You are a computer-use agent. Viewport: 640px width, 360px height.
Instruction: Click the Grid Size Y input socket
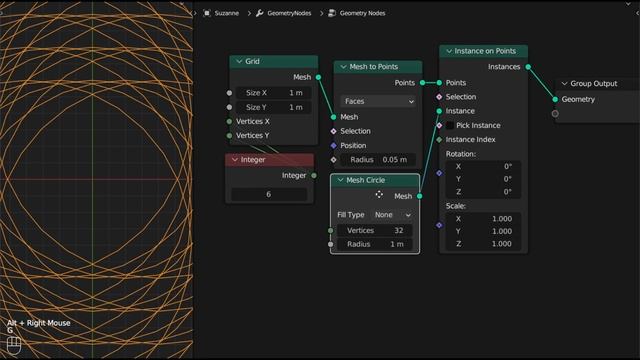(229, 107)
